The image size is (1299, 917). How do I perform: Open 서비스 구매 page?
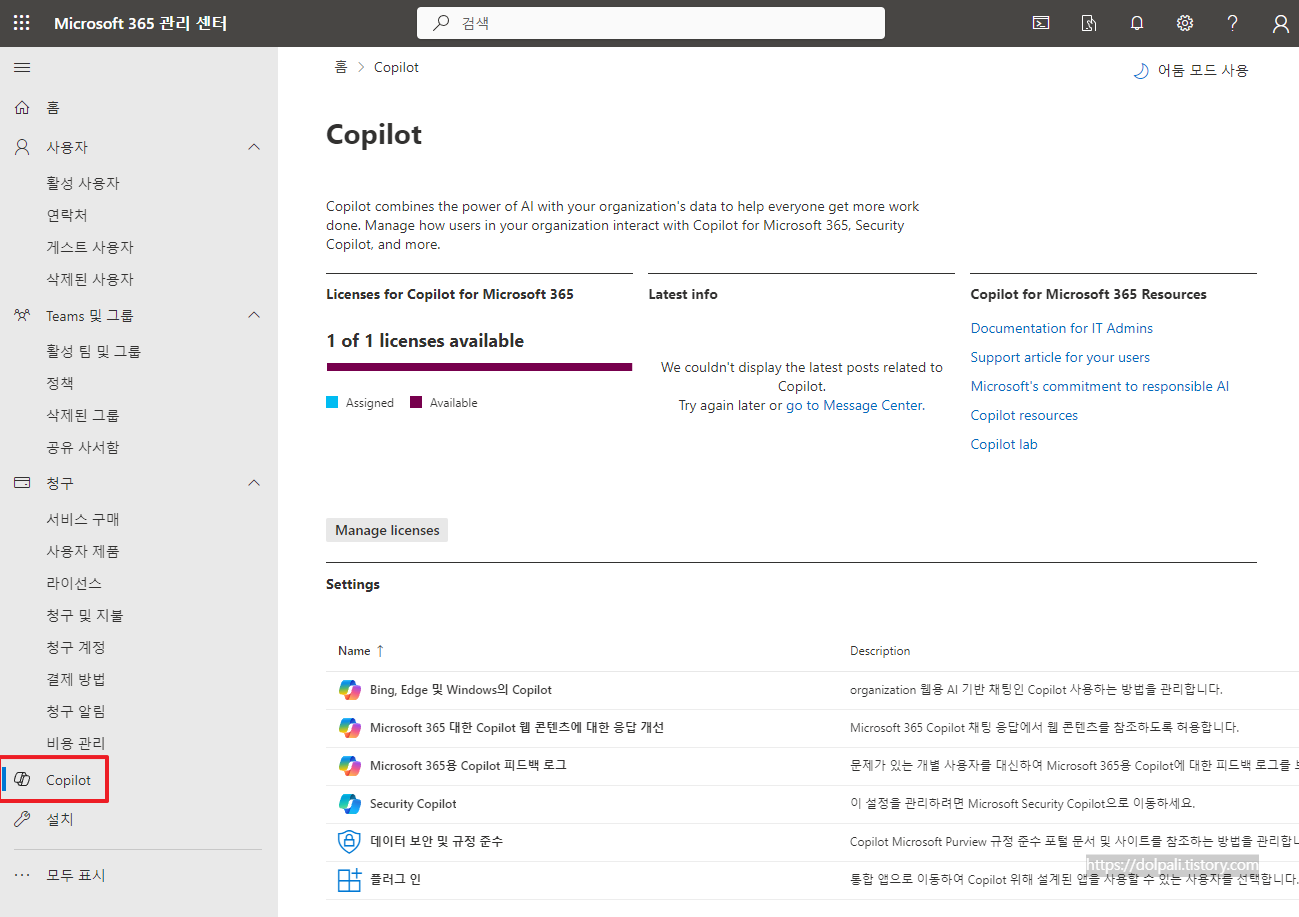(83, 519)
